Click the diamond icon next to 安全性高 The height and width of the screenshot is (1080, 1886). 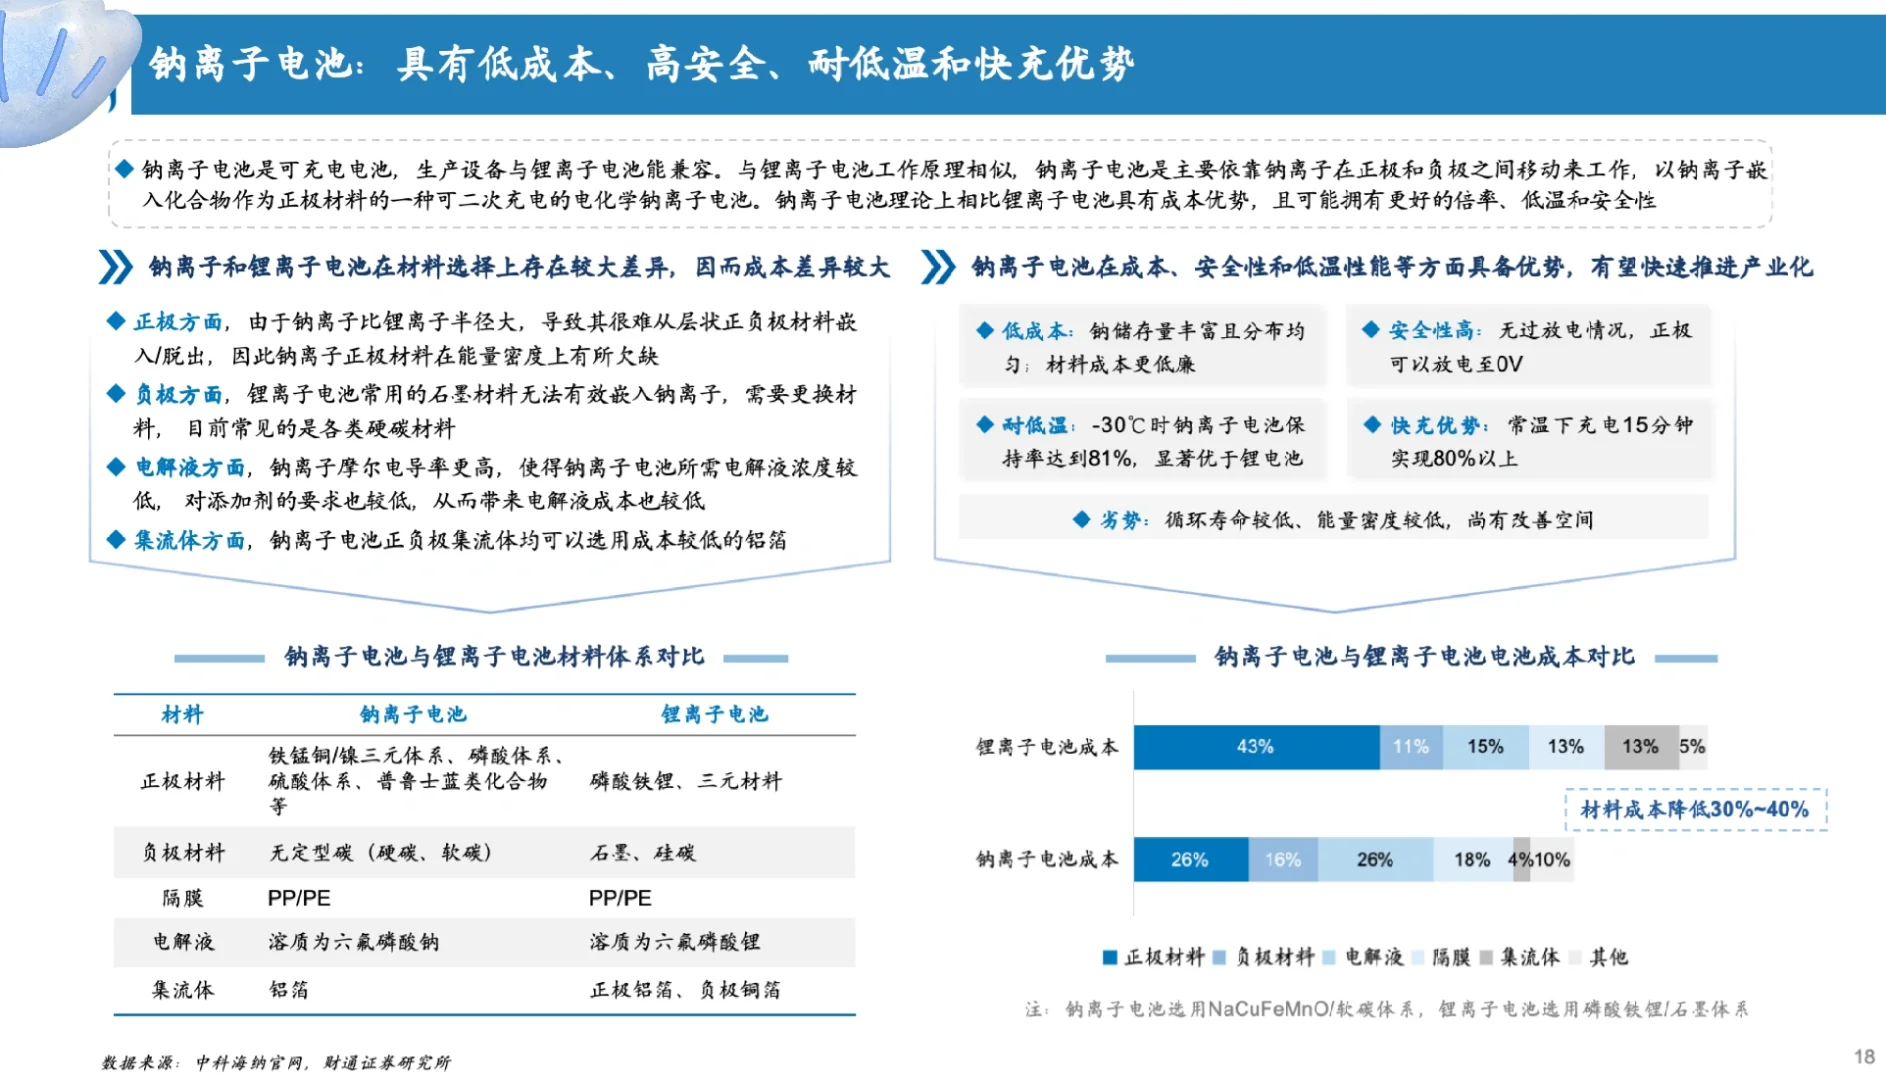(1372, 328)
